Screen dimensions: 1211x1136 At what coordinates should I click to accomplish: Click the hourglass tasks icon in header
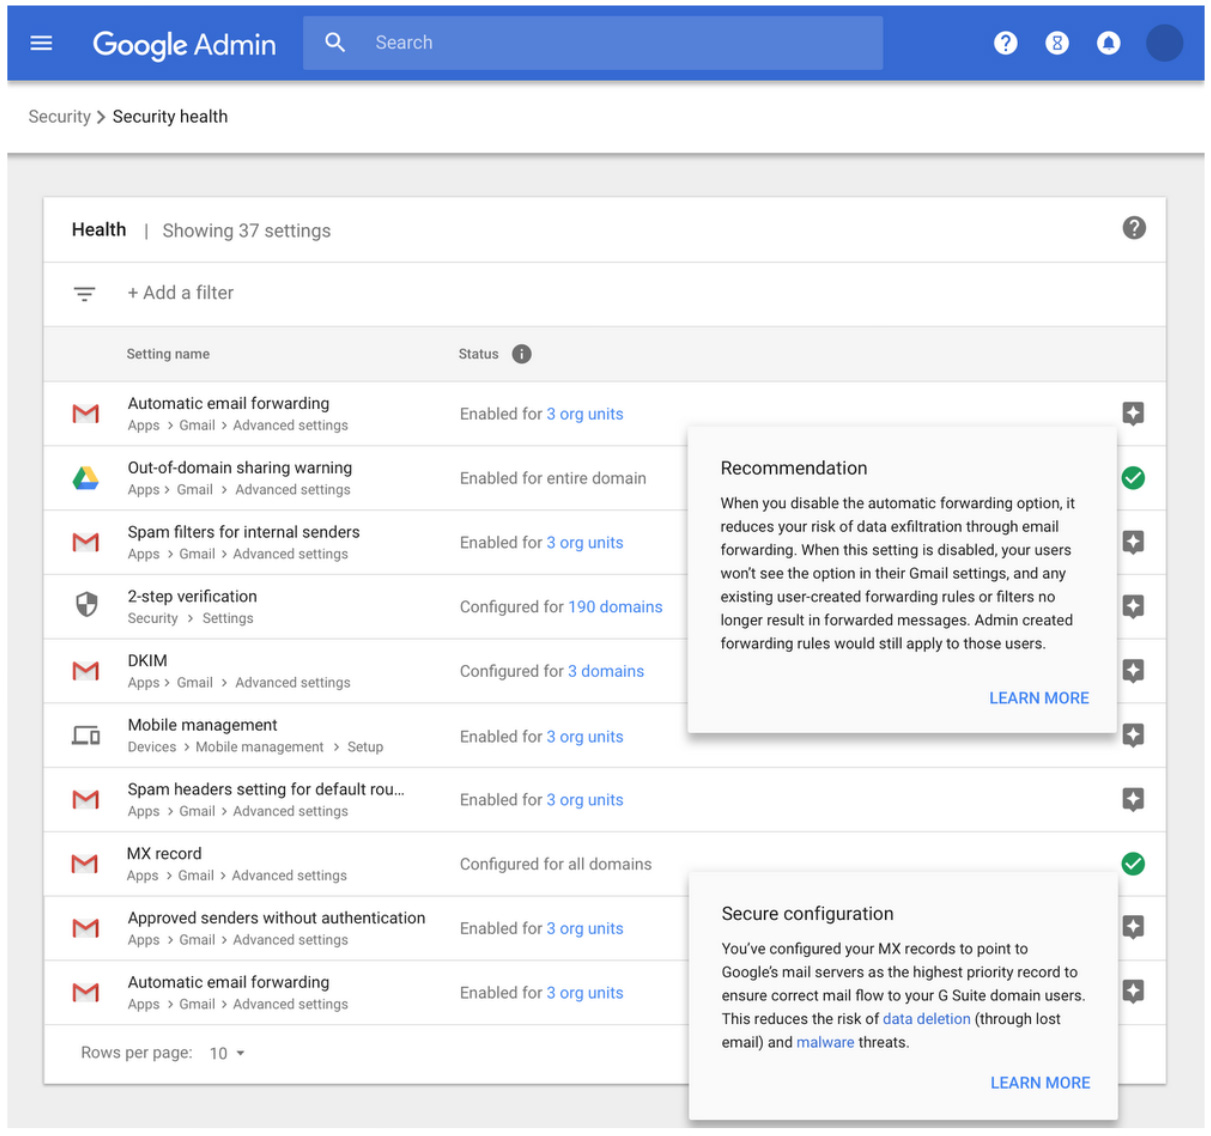click(1057, 43)
